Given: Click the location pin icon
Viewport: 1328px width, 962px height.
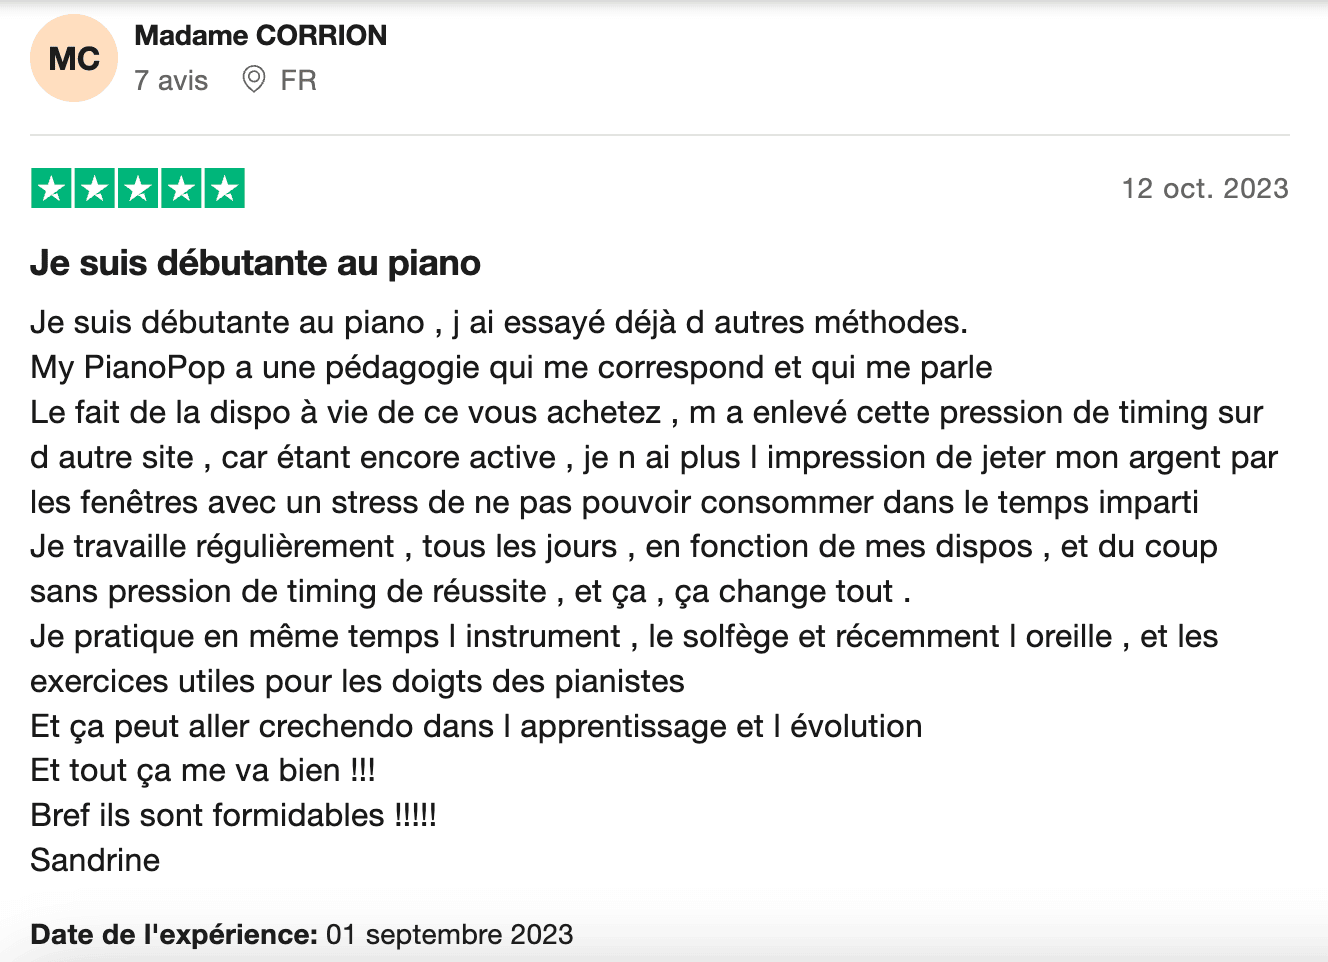Looking at the screenshot, I should (x=254, y=79).
